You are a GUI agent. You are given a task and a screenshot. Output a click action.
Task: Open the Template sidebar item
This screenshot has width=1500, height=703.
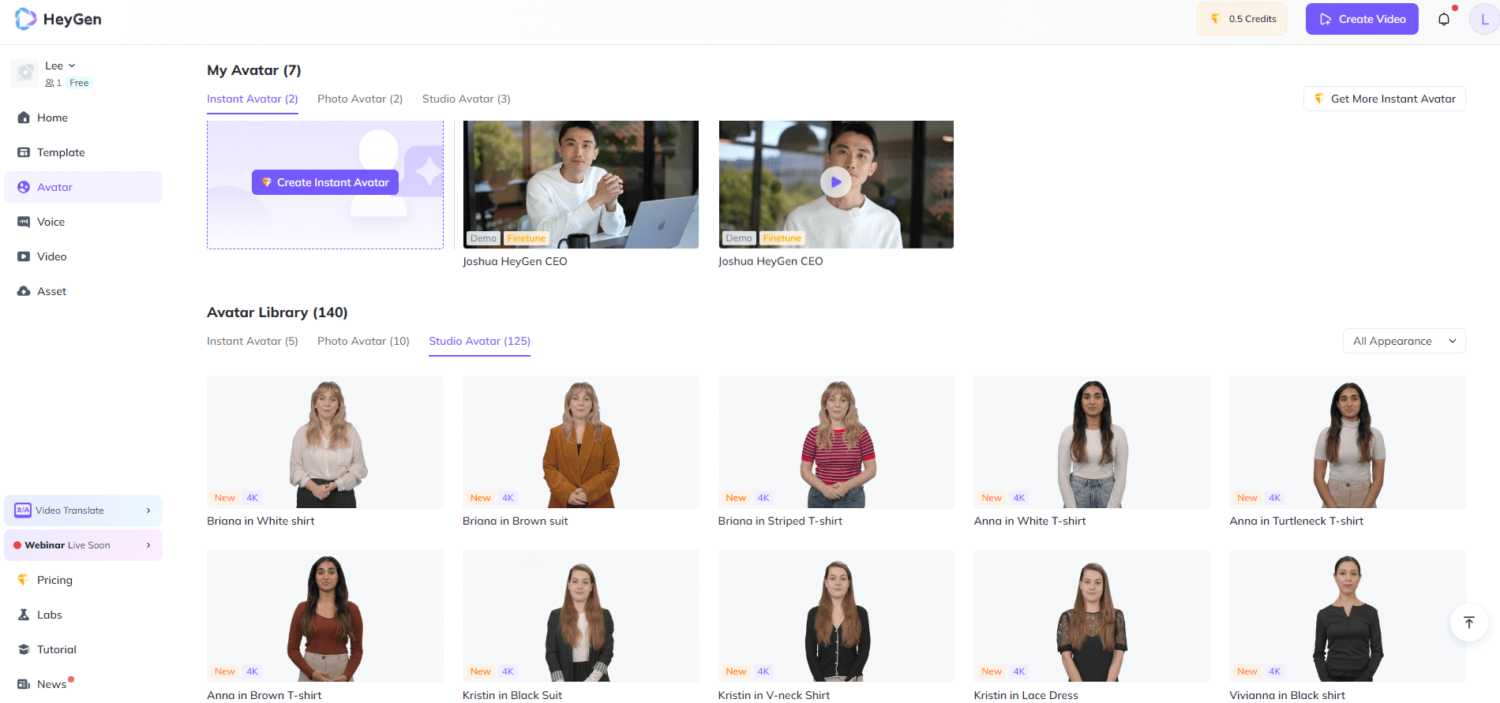coord(60,153)
